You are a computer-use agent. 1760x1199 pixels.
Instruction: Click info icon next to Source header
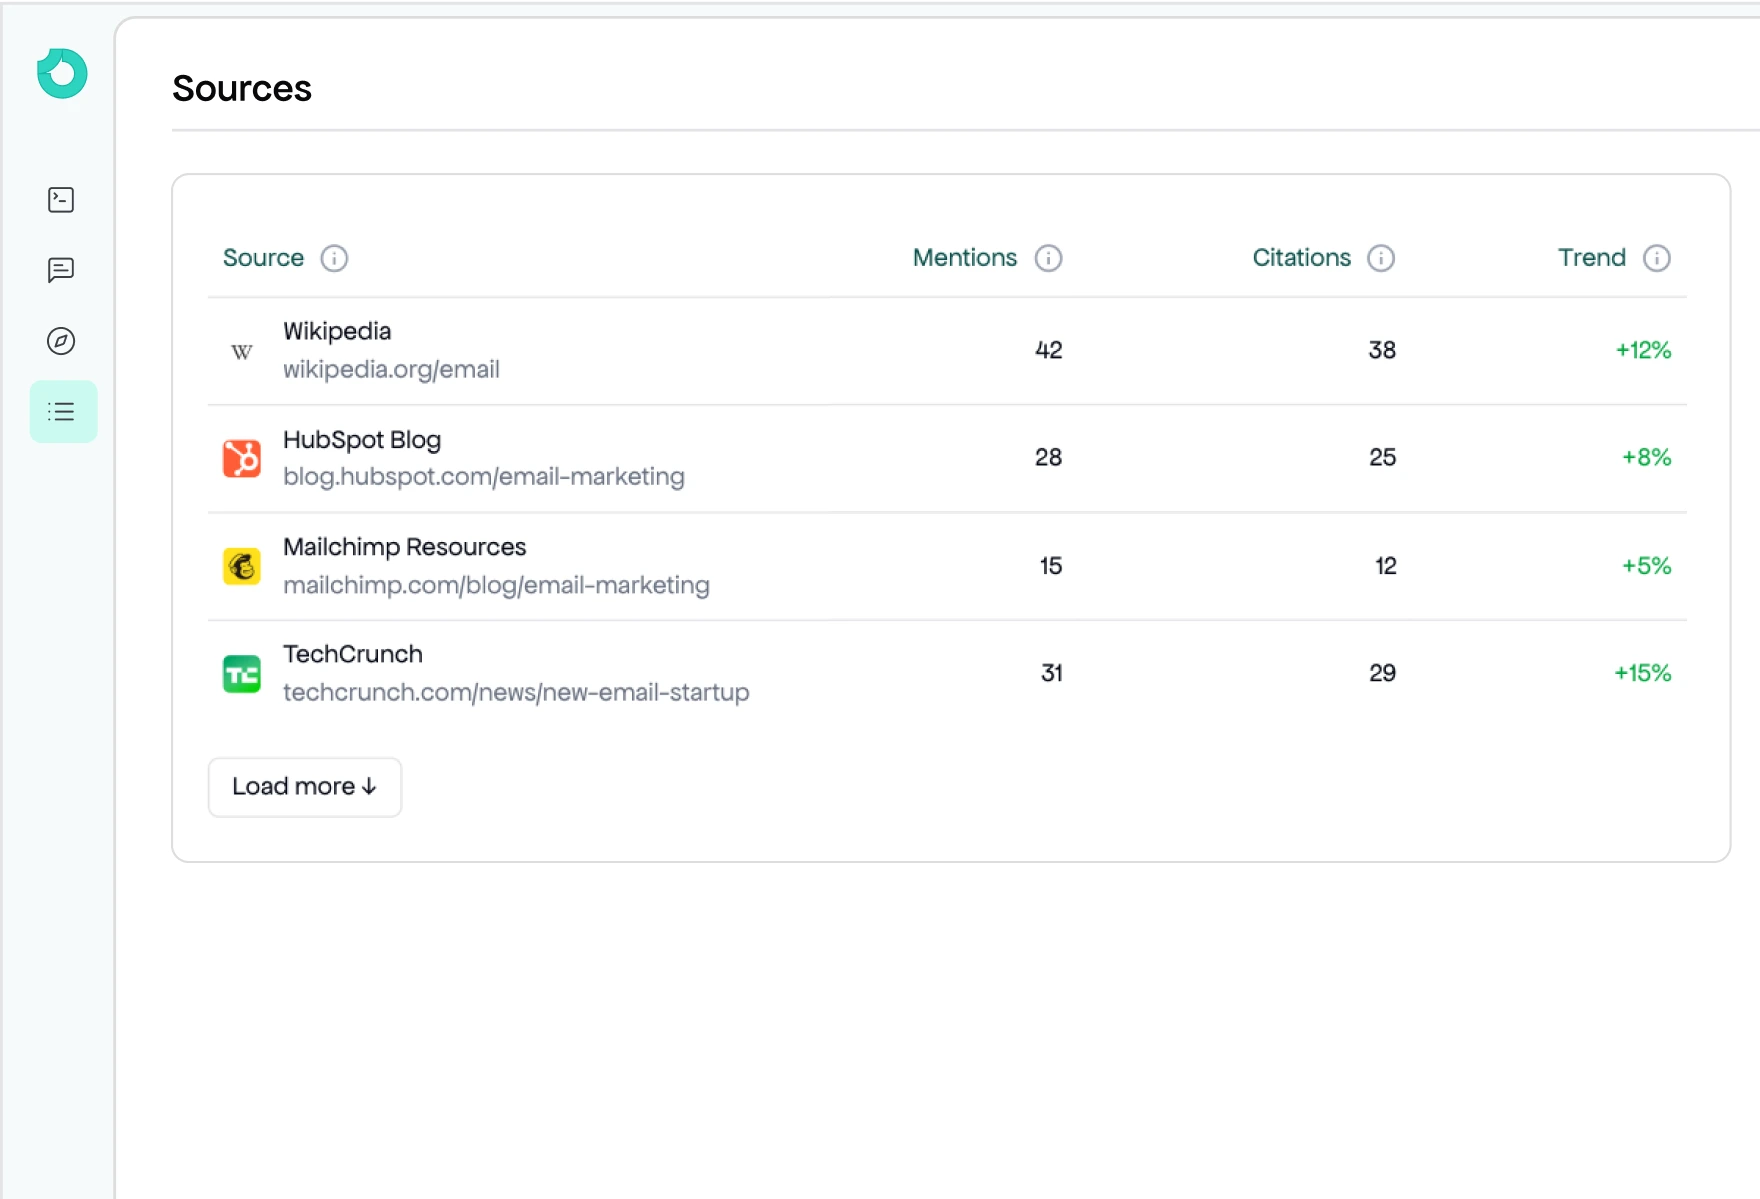click(x=334, y=258)
